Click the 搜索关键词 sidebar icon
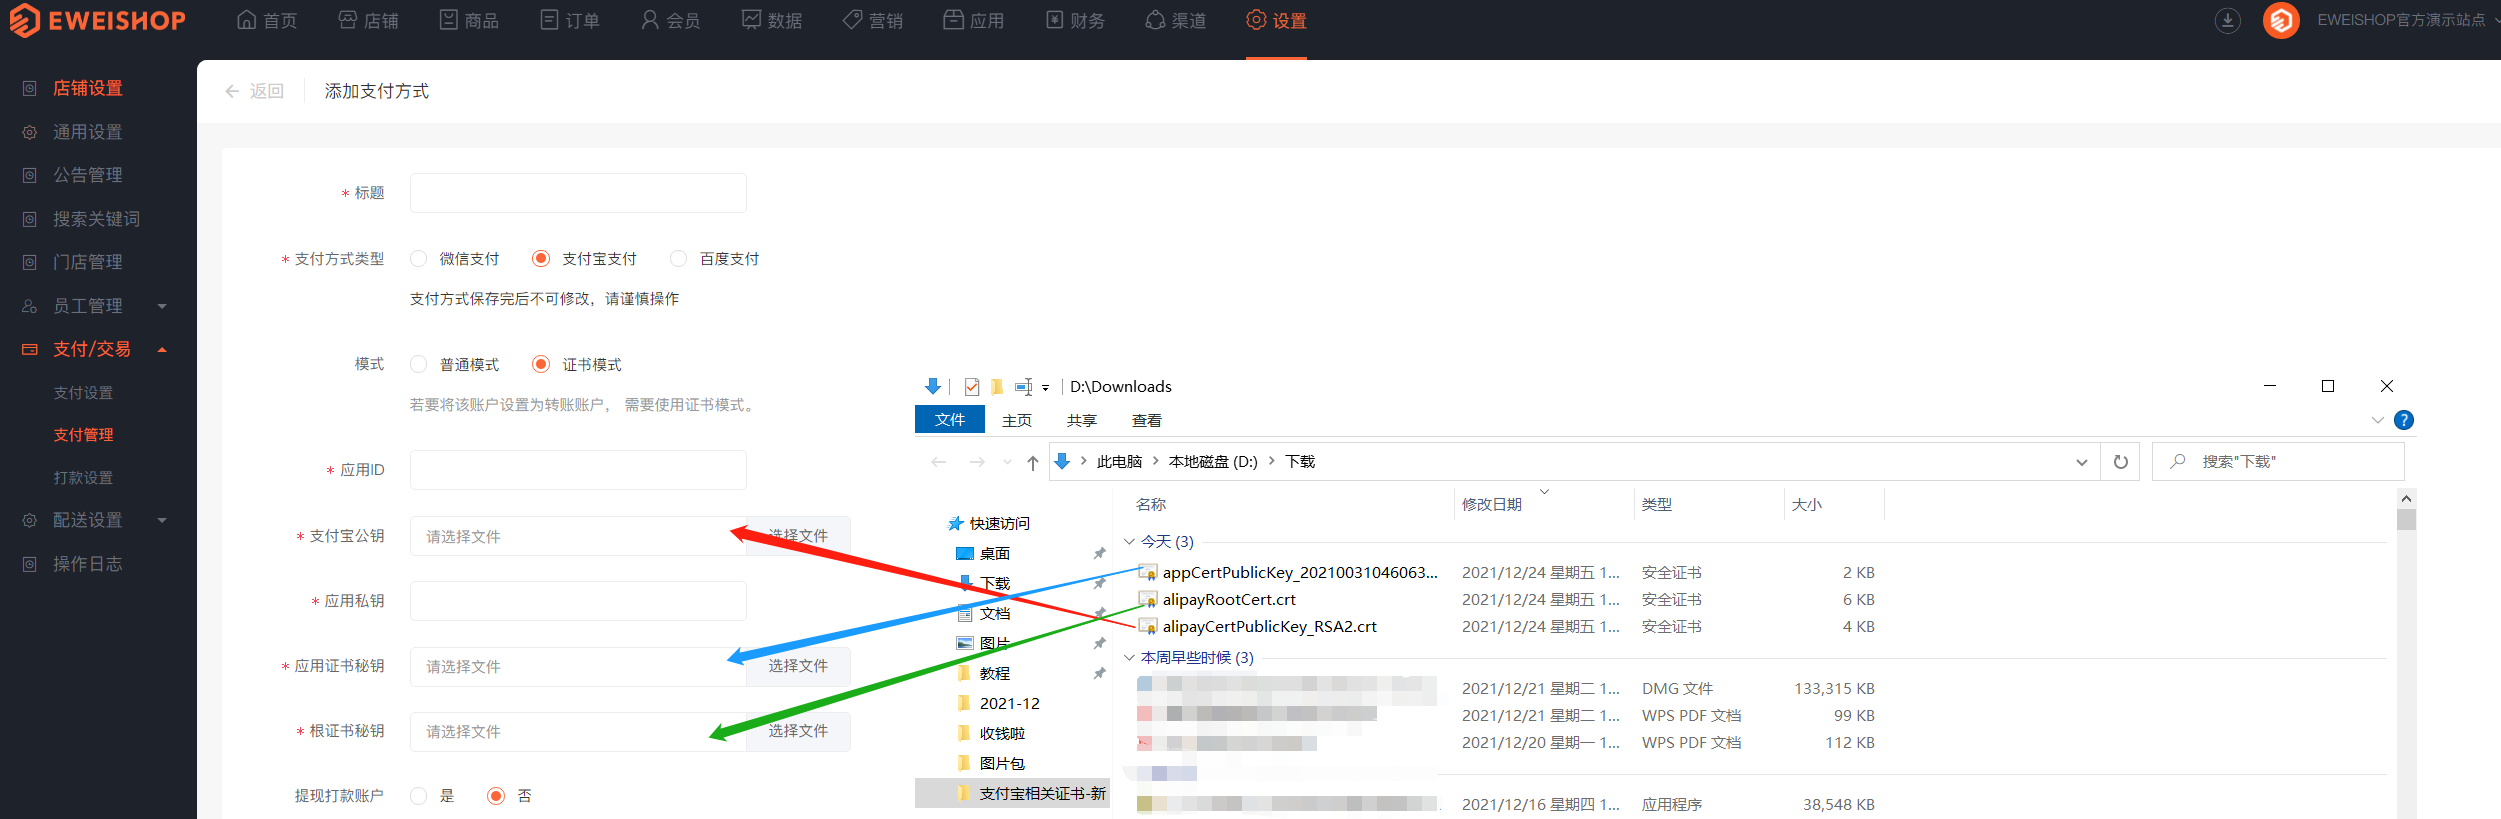The image size is (2501, 819). [30, 219]
